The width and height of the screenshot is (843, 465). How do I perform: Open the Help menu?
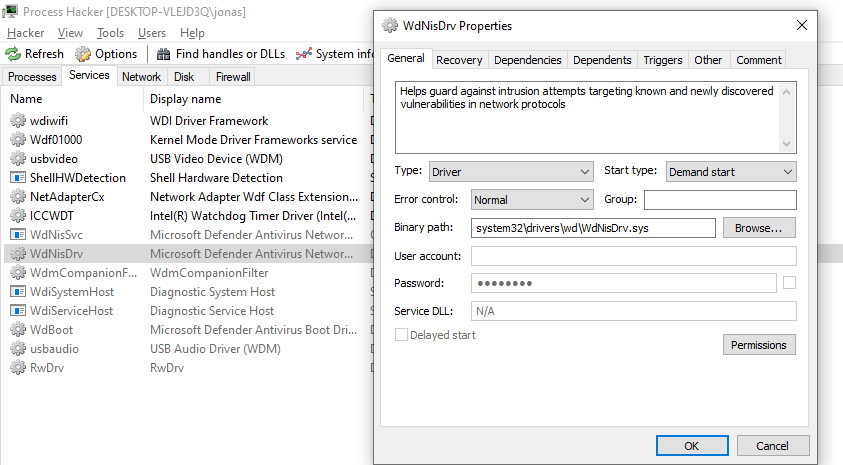pyautogui.click(x=192, y=33)
